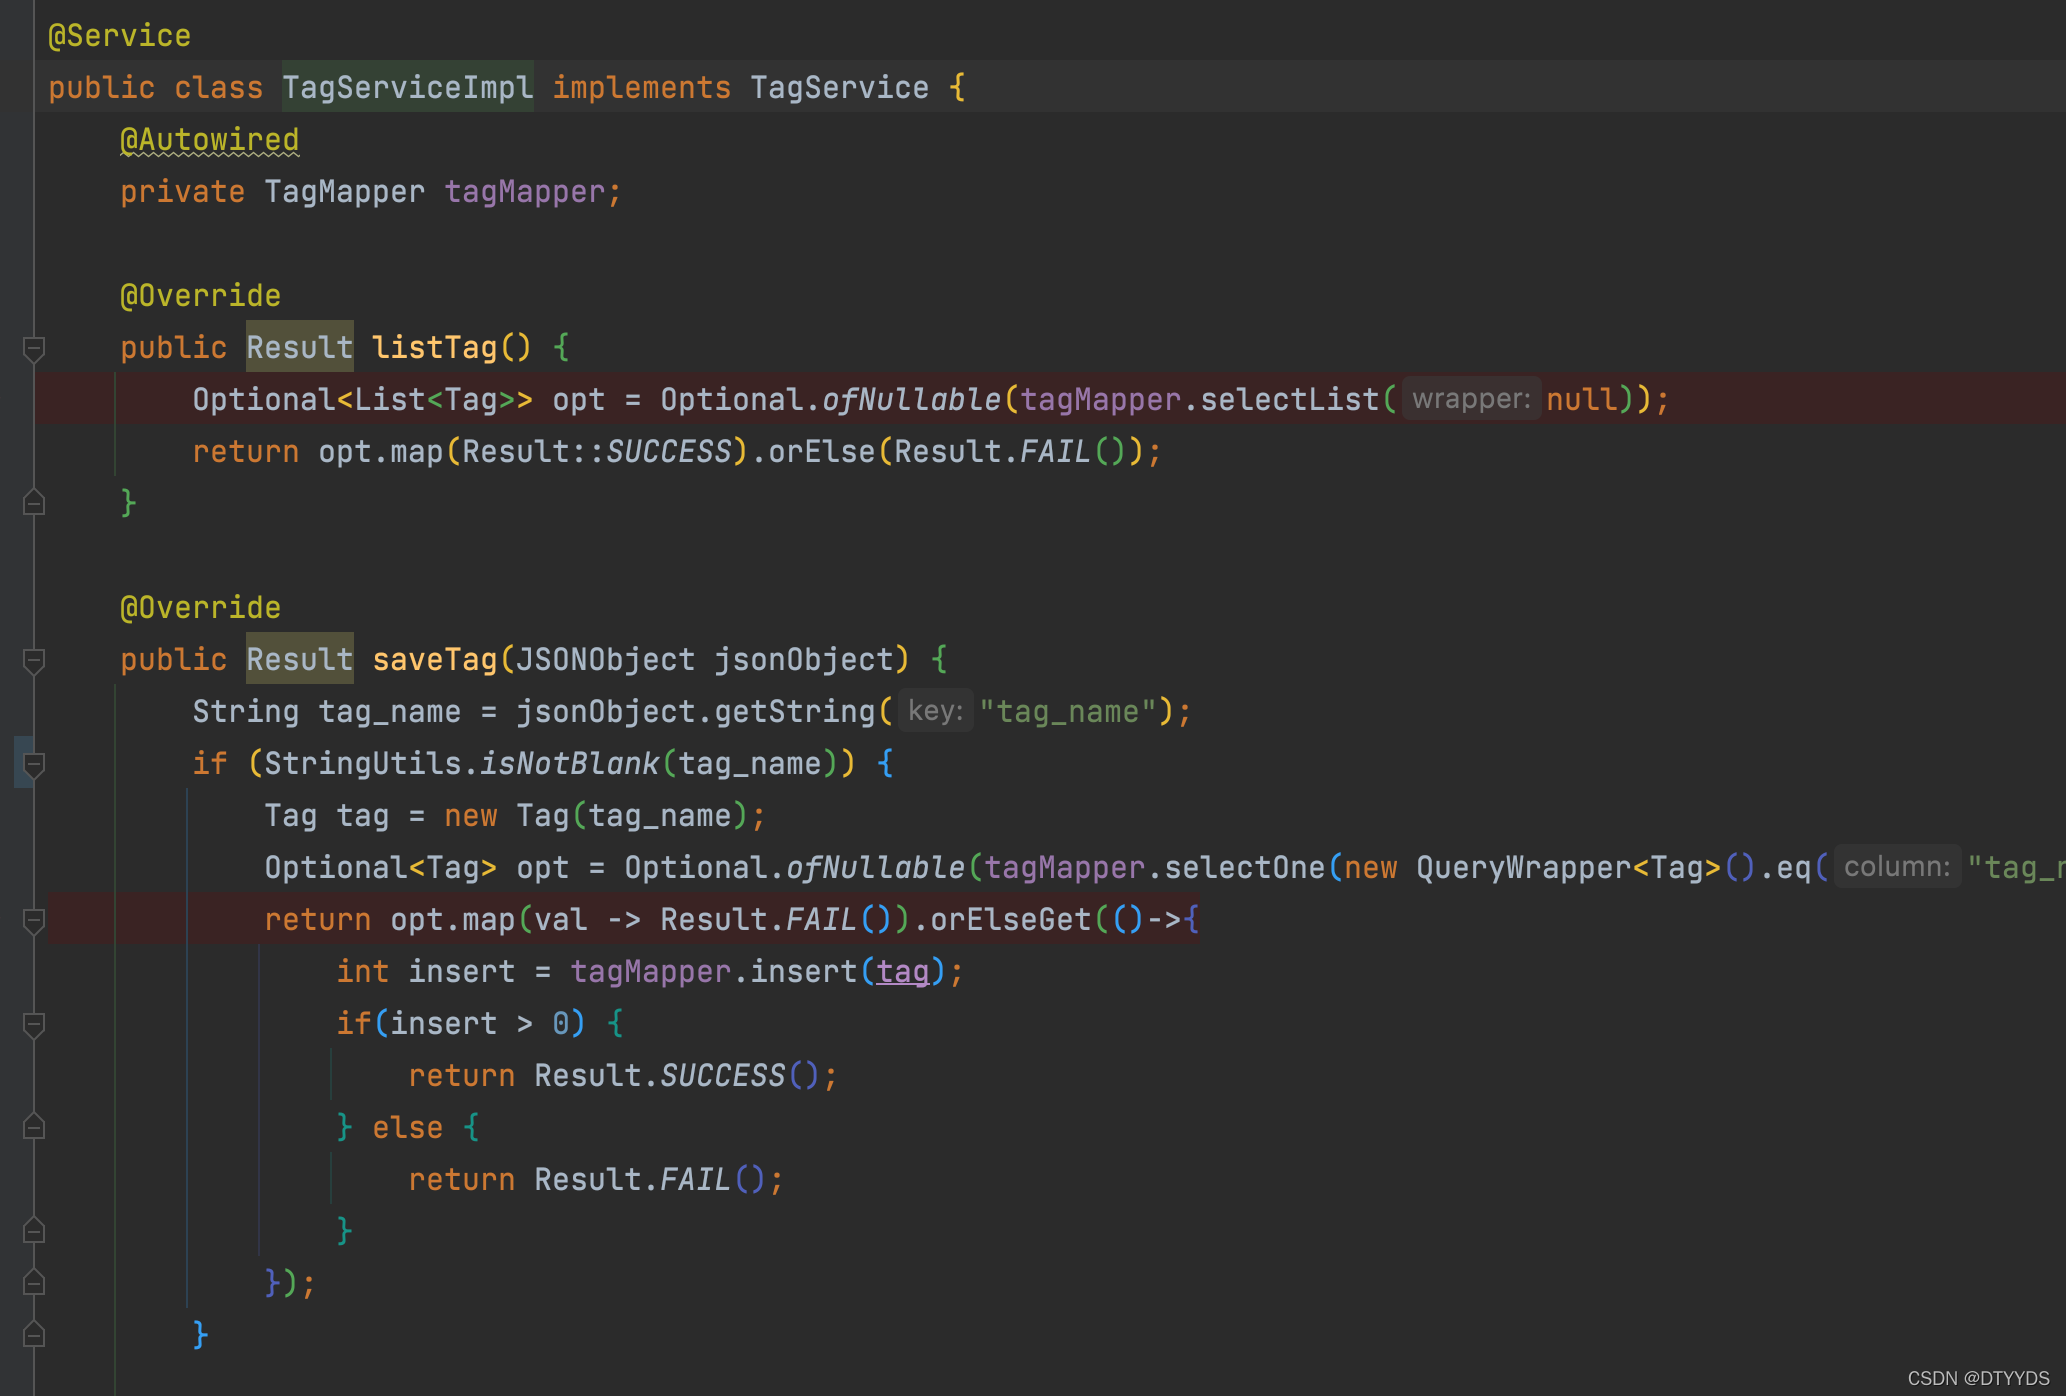Click the selectList method call
2066x1396 pixels.
tap(1289, 400)
